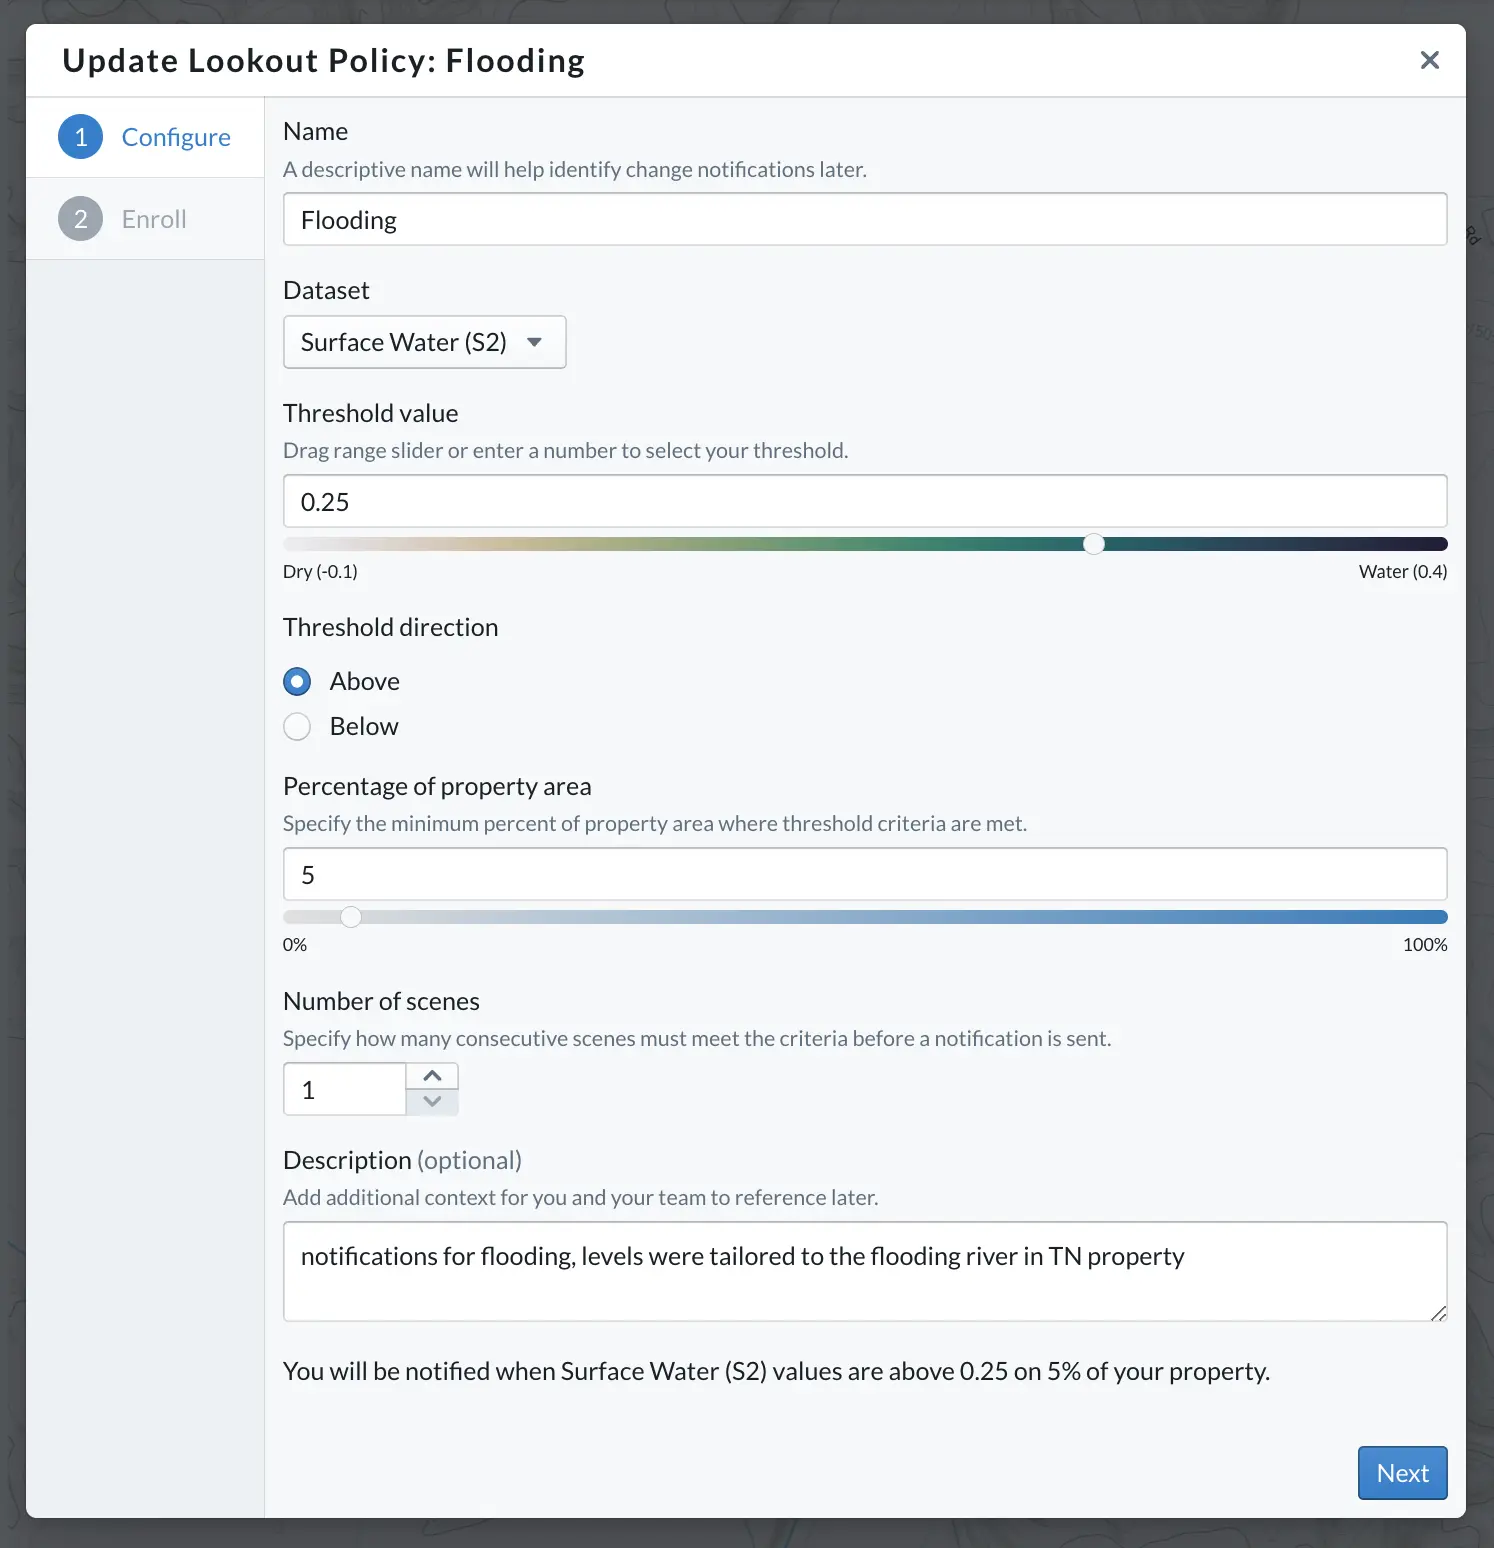This screenshot has width=1494, height=1548.
Task: Select the Above threshold direction
Action: (x=297, y=682)
